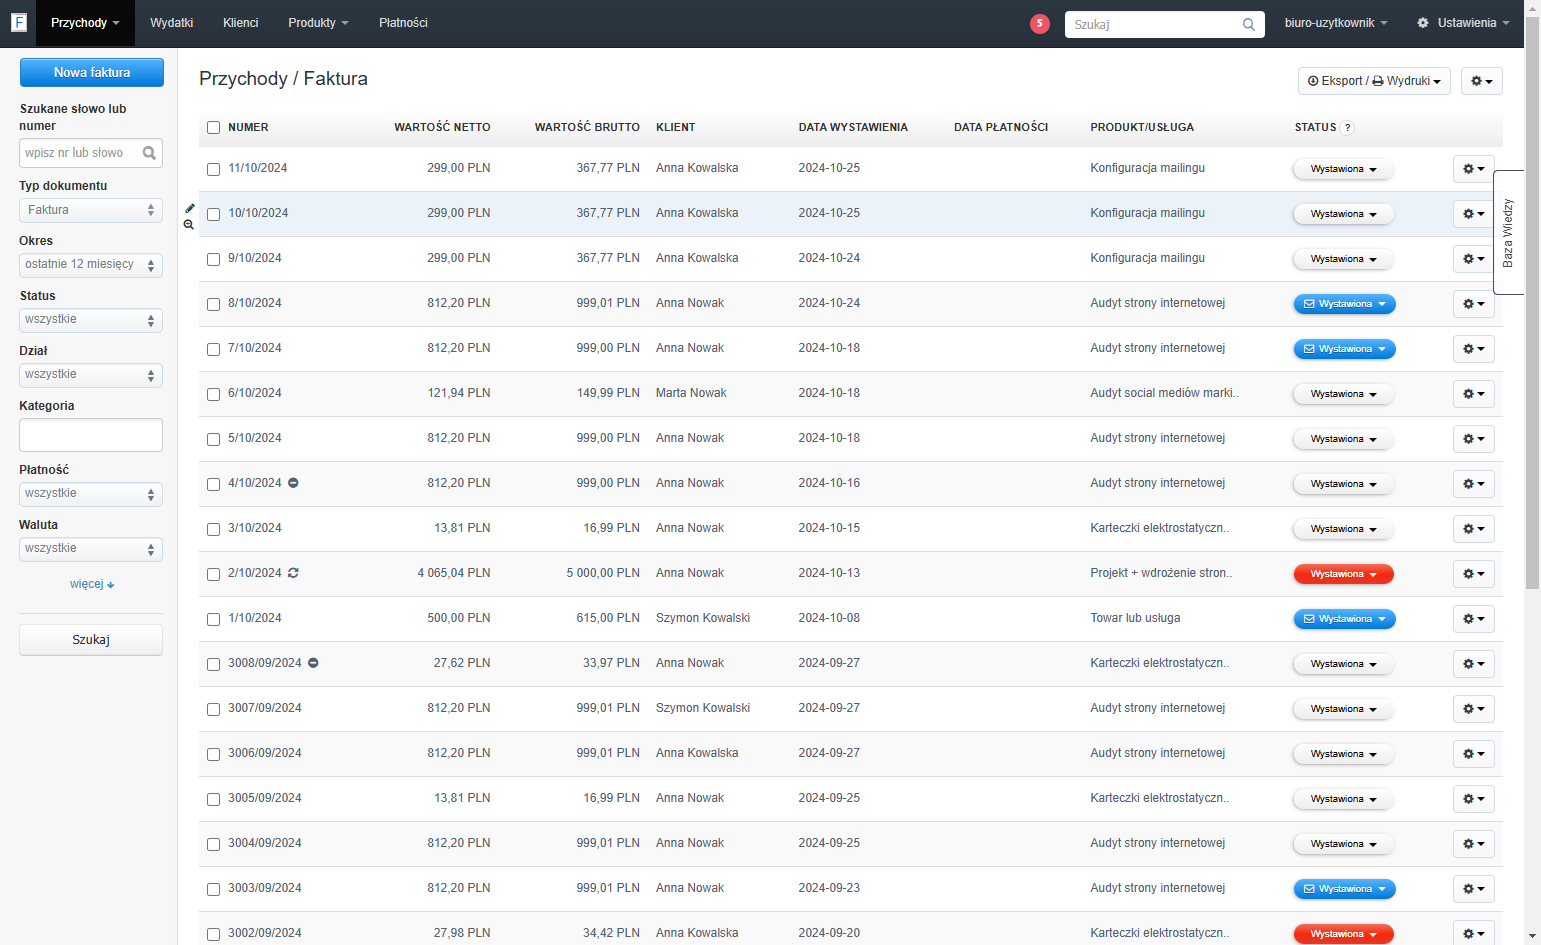Toggle the select-all checkbox in table header
The width and height of the screenshot is (1541, 945).
coord(213,127)
